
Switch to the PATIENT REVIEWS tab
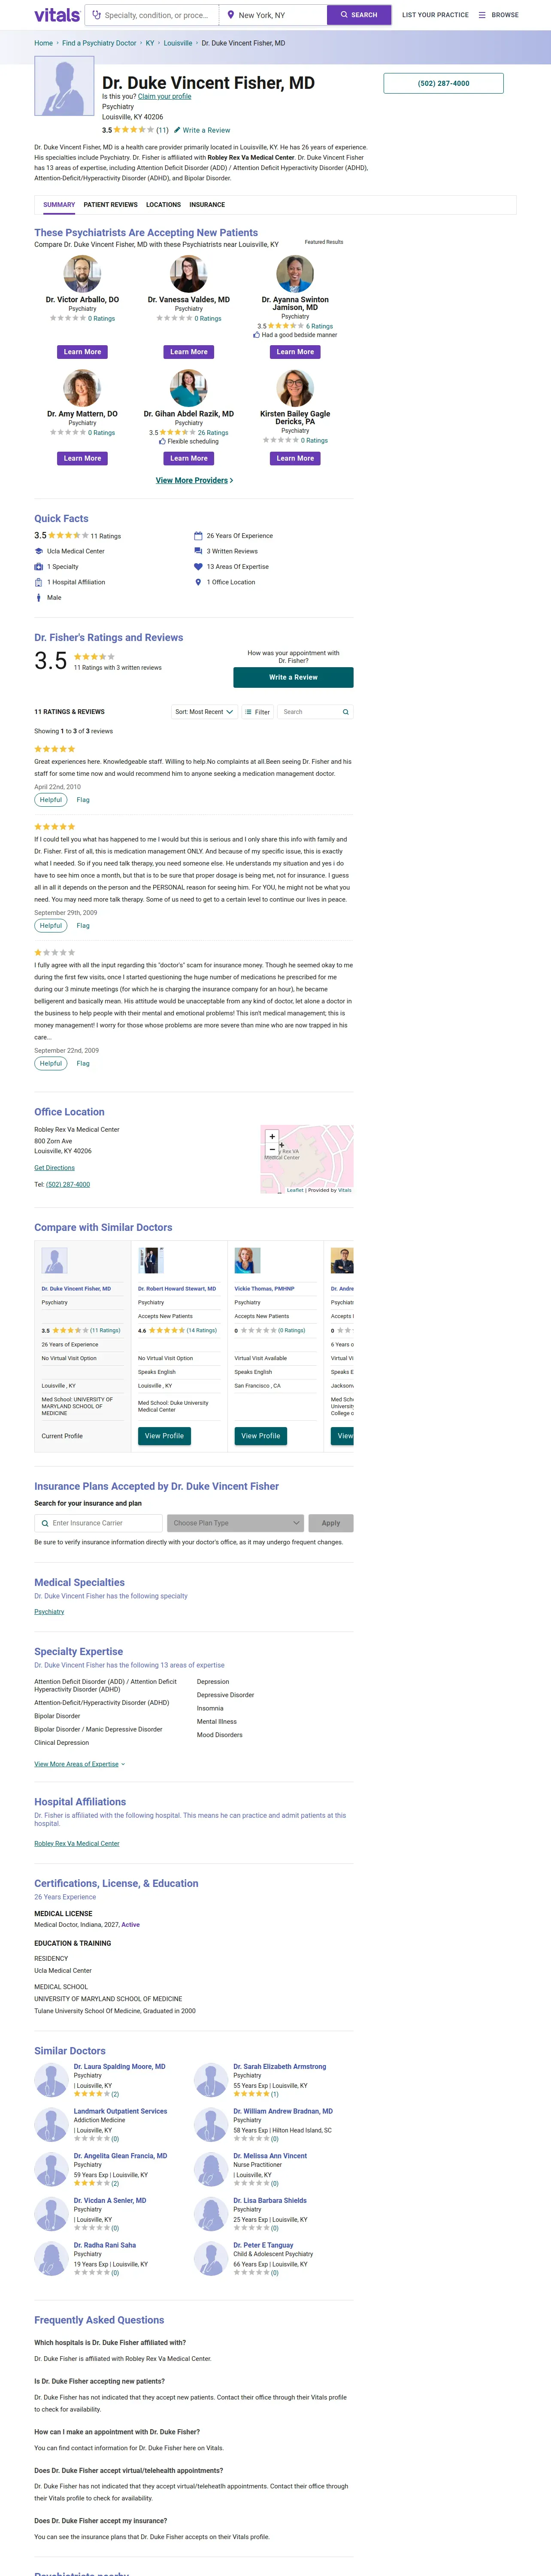pyautogui.click(x=110, y=204)
